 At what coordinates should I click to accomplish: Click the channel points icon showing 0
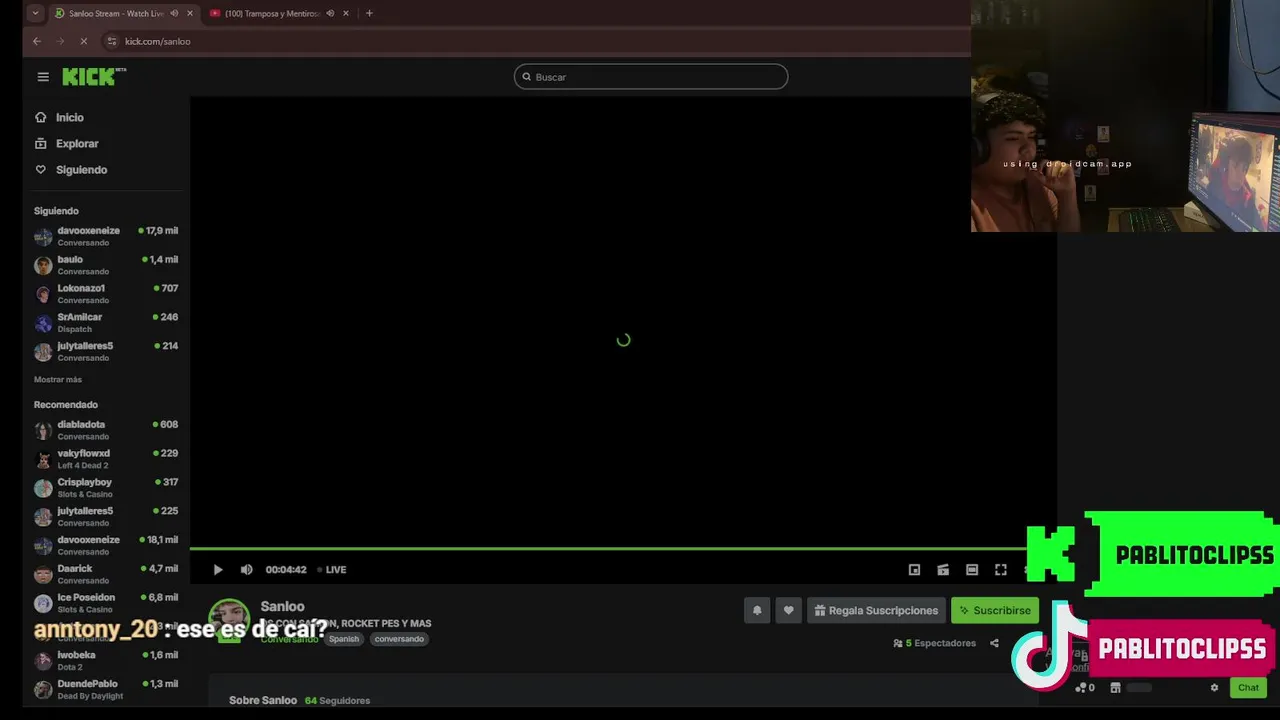tap(1084, 688)
